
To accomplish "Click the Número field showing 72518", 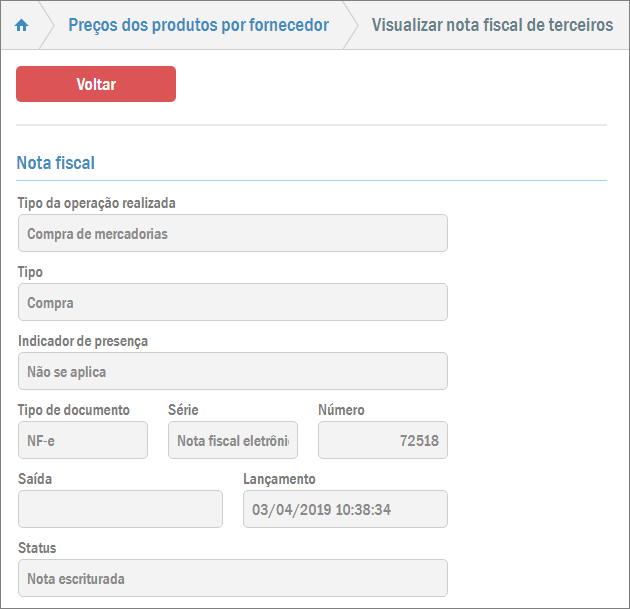I will tap(382, 440).
